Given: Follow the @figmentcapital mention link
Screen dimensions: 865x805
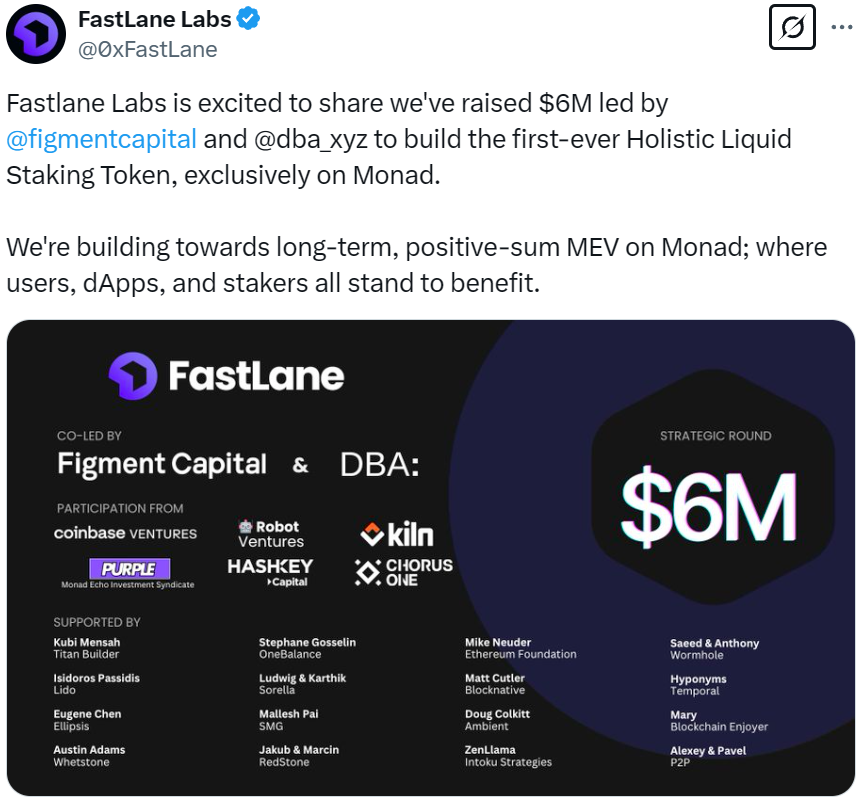Looking at the screenshot, I should [x=101, y=138].
